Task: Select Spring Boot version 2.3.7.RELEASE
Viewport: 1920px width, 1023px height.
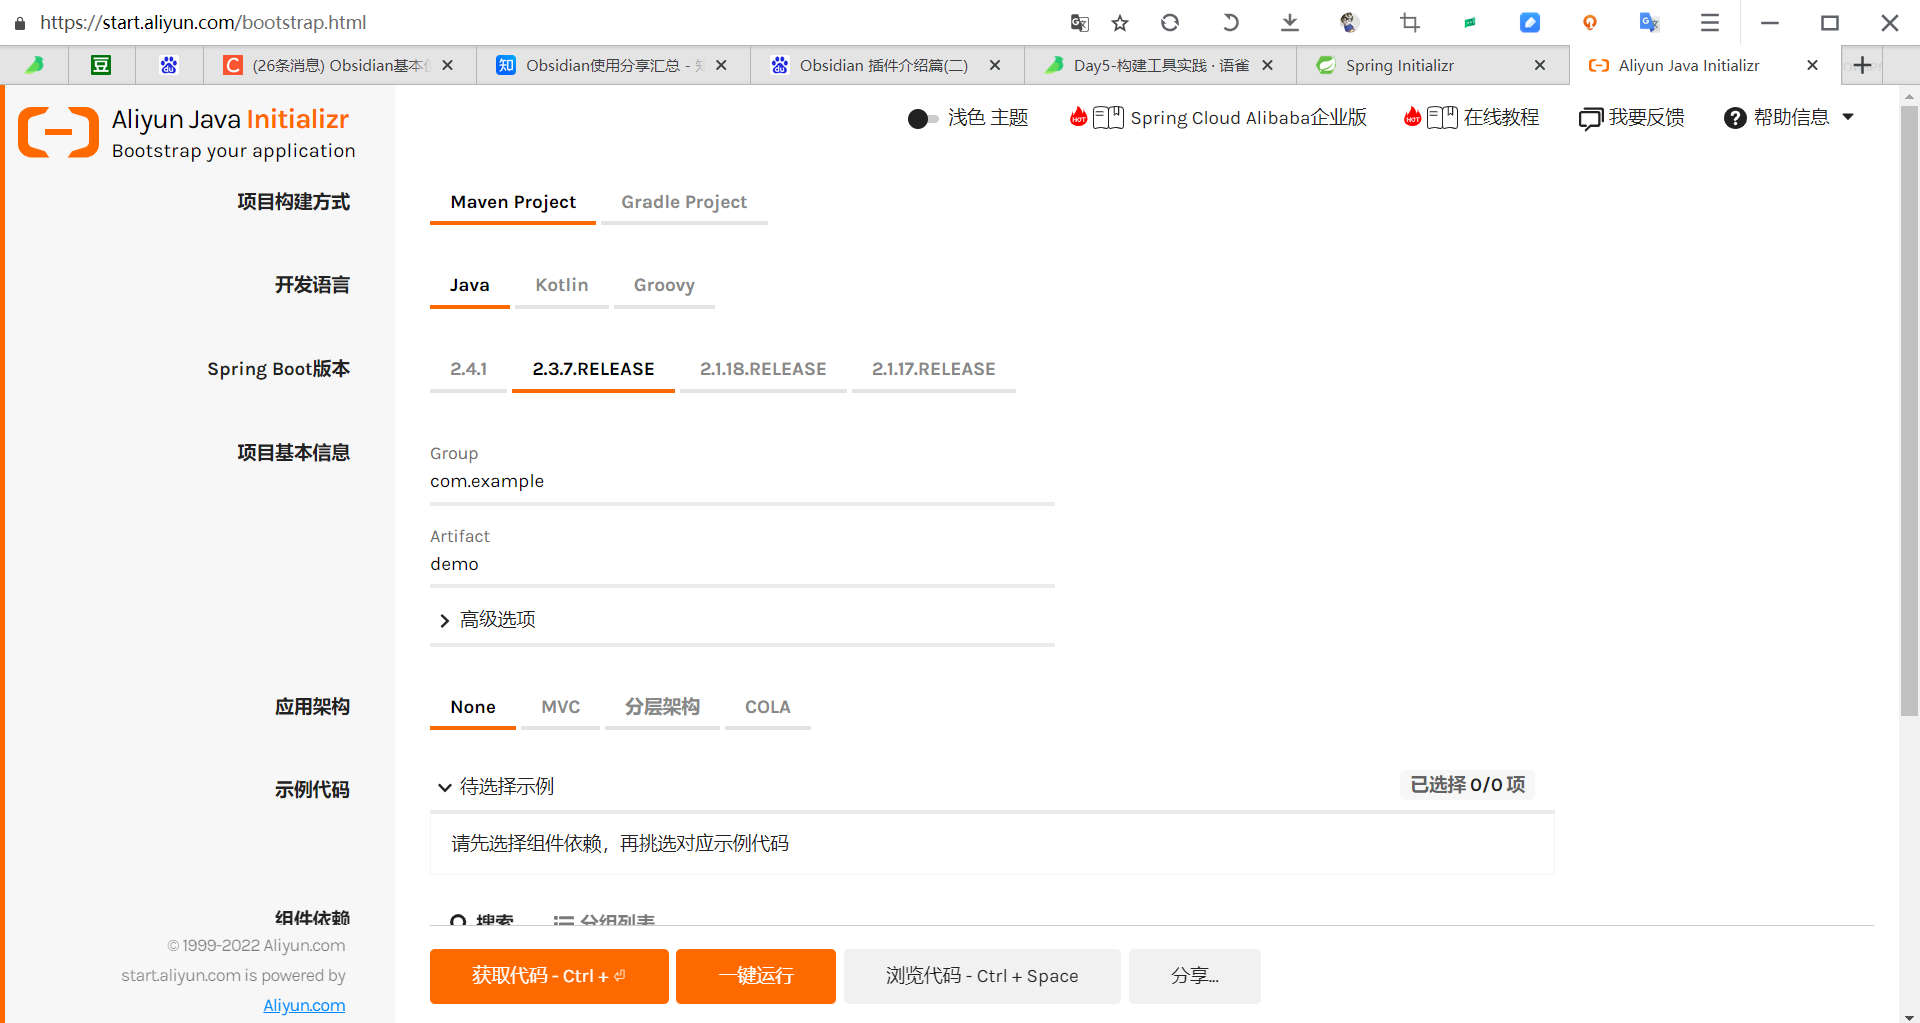Action: 593,369
